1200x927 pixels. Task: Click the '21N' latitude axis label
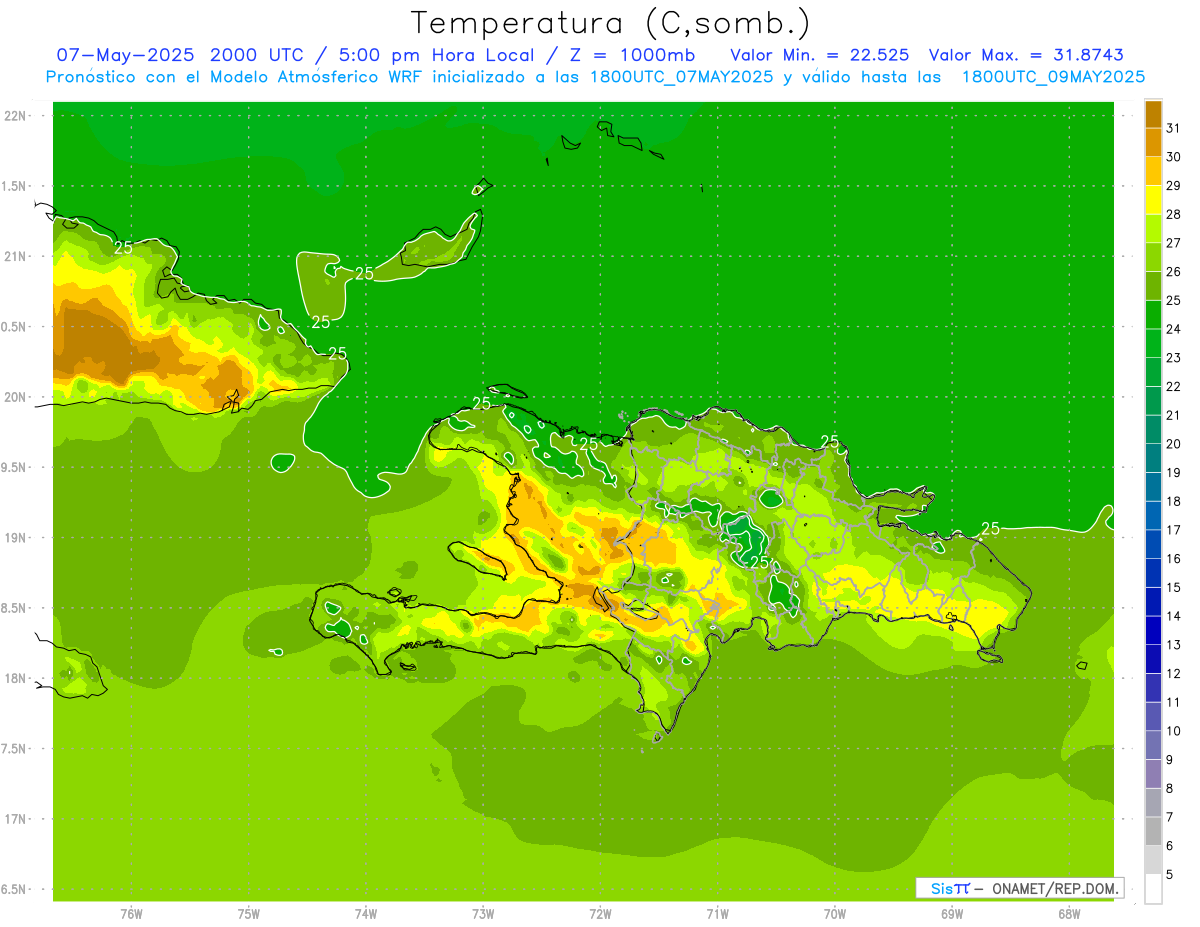pos(16,257)
